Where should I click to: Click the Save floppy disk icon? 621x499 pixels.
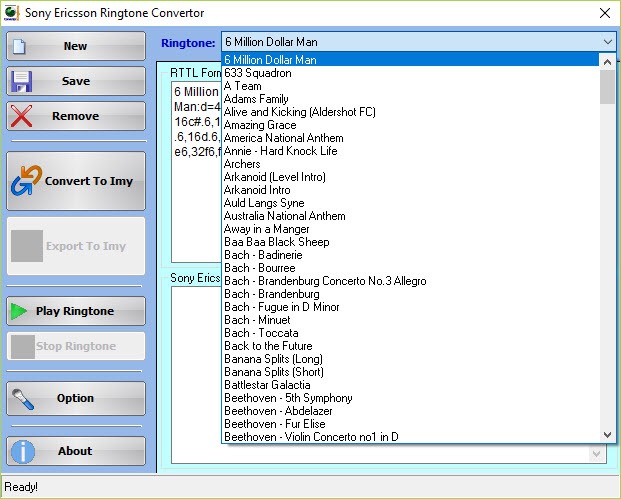pyautogui.click(x=21, y=81)
